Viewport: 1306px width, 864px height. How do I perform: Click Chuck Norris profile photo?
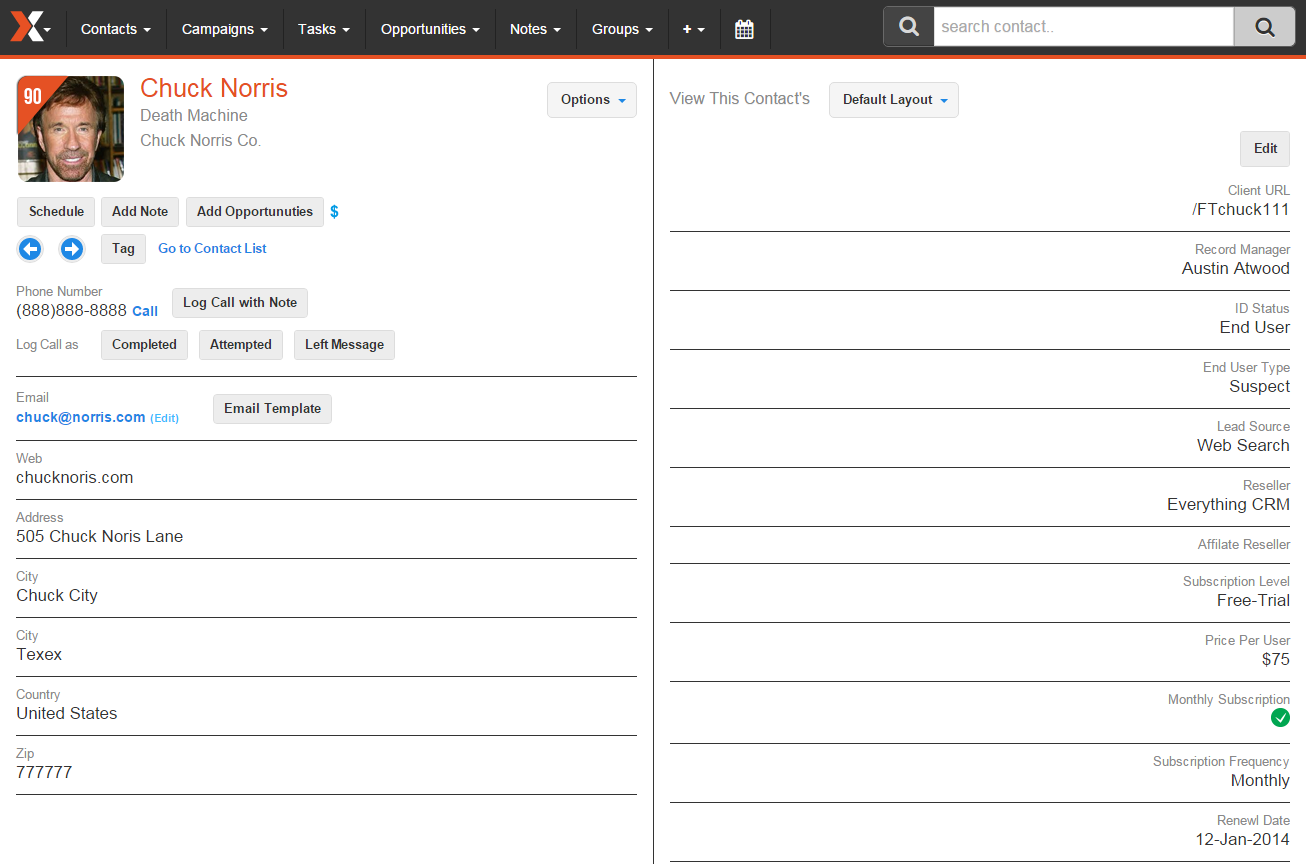click(75, 135)
